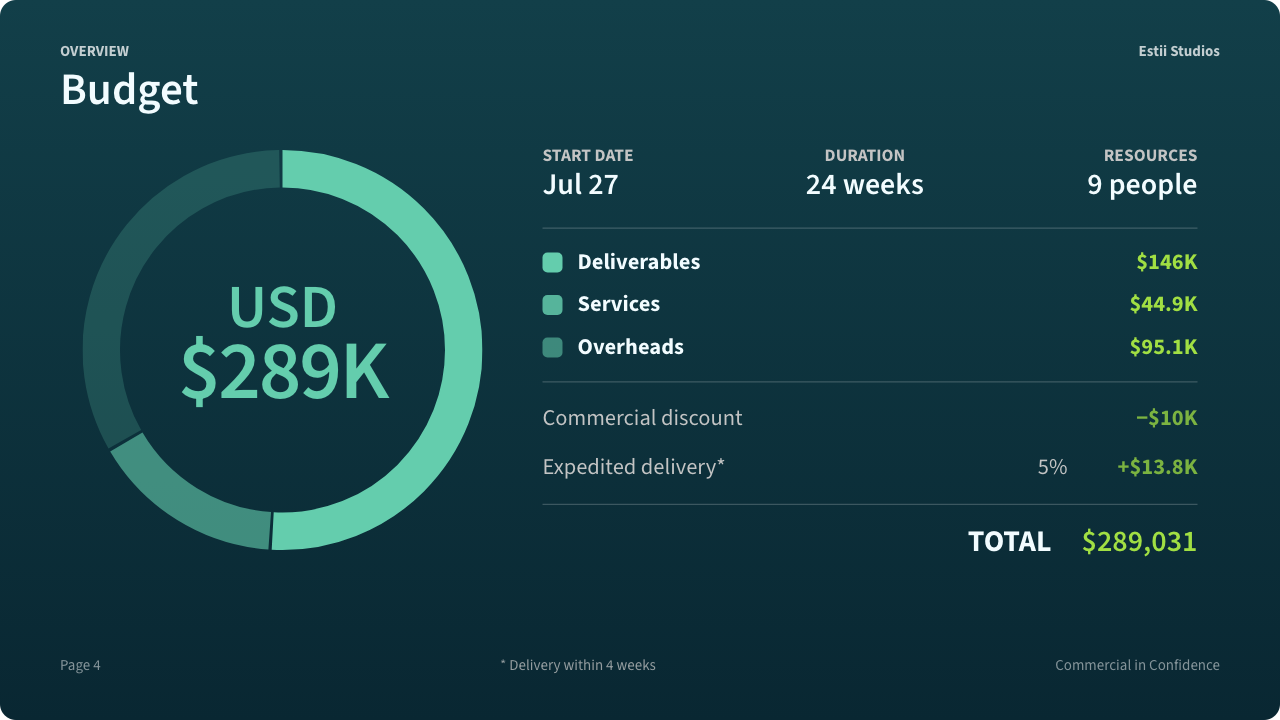This screenshot has height=720, width=1280.
Task: Click the 9 people resources value
Action: 1142,185
